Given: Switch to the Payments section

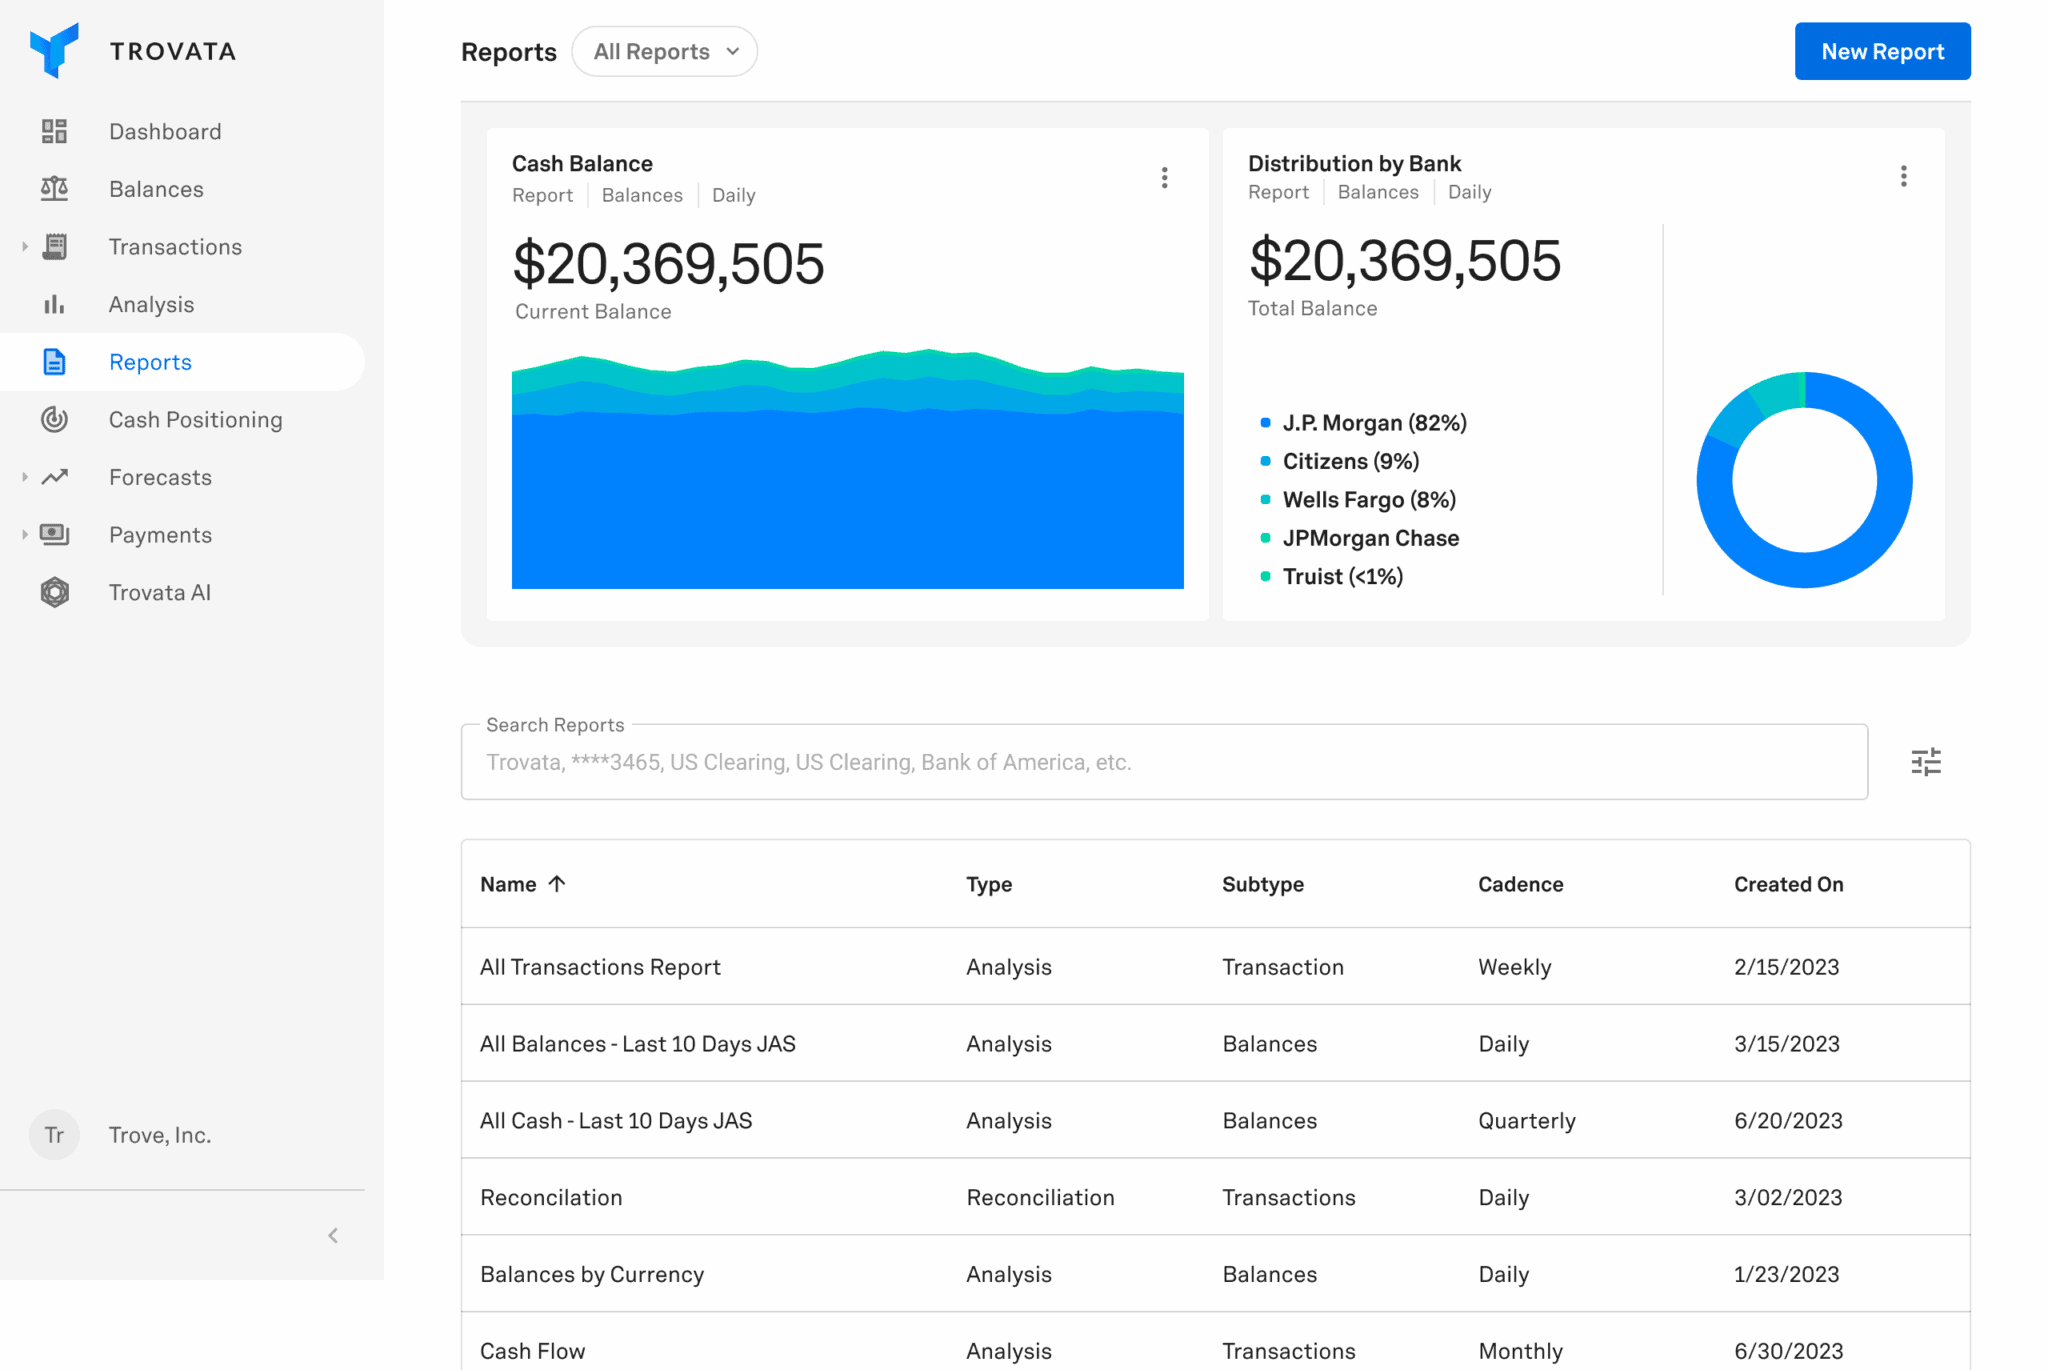Looking at the screenshot, I should point(159,534).
